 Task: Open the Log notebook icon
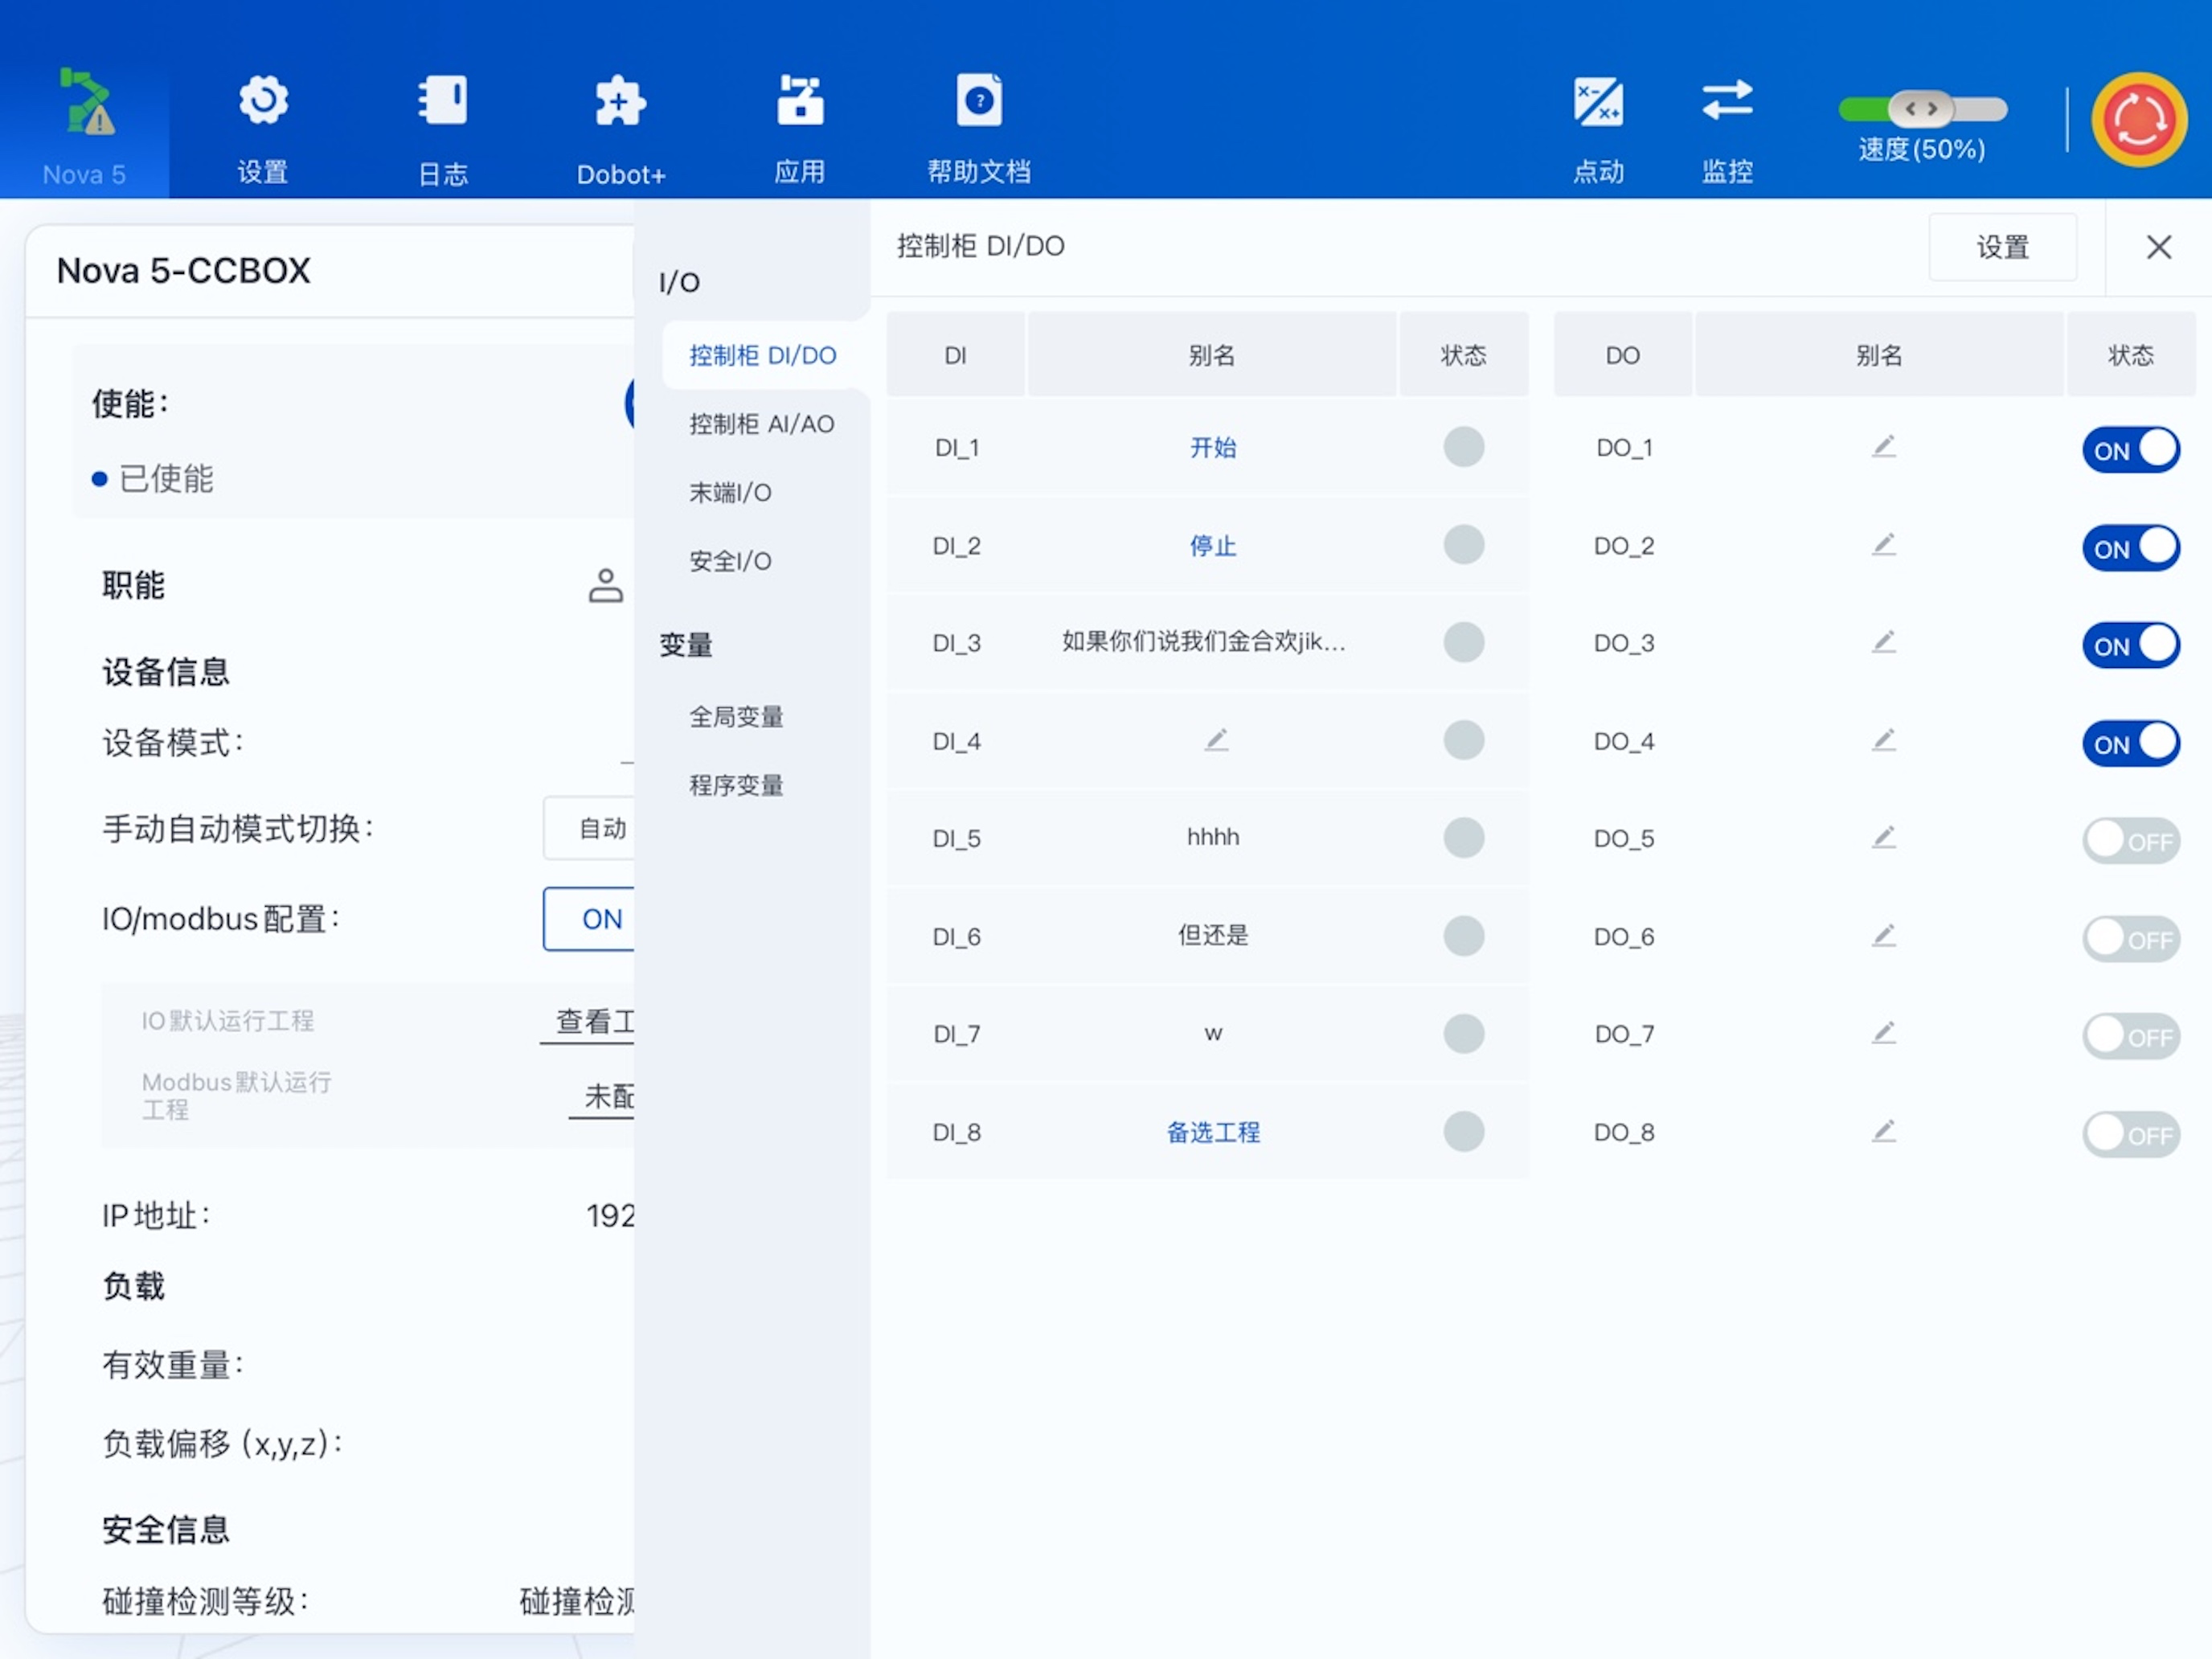(443, 101)
